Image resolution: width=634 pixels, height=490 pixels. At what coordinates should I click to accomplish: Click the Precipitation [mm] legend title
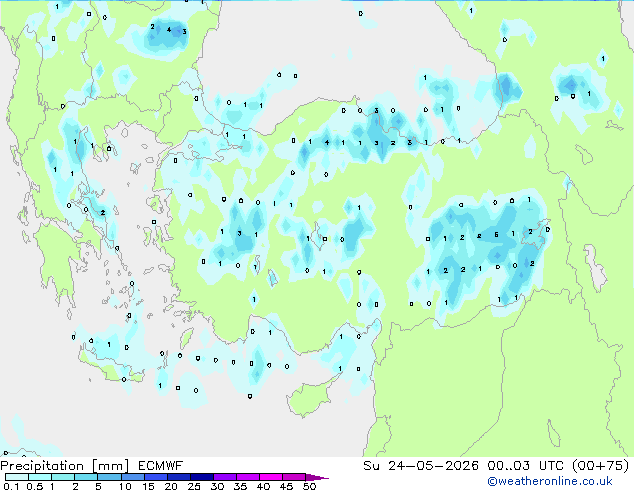point(65,466)
